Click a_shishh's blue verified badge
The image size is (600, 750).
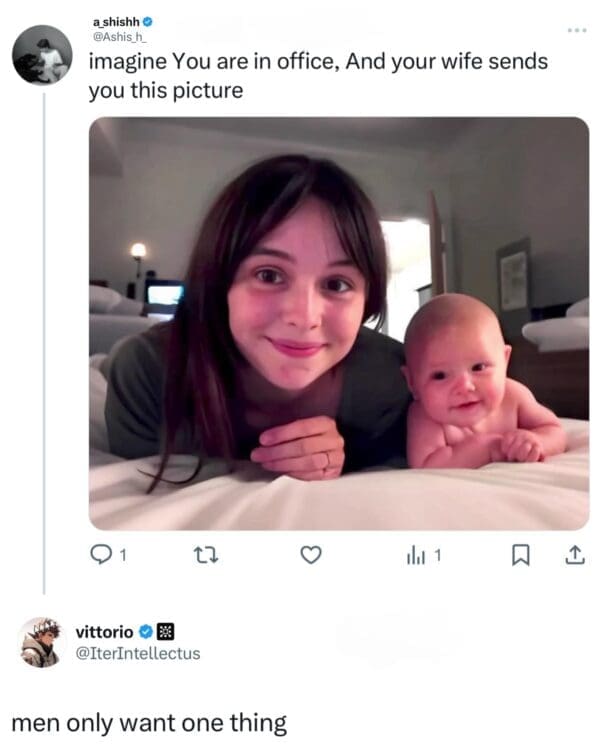point(148,20)
